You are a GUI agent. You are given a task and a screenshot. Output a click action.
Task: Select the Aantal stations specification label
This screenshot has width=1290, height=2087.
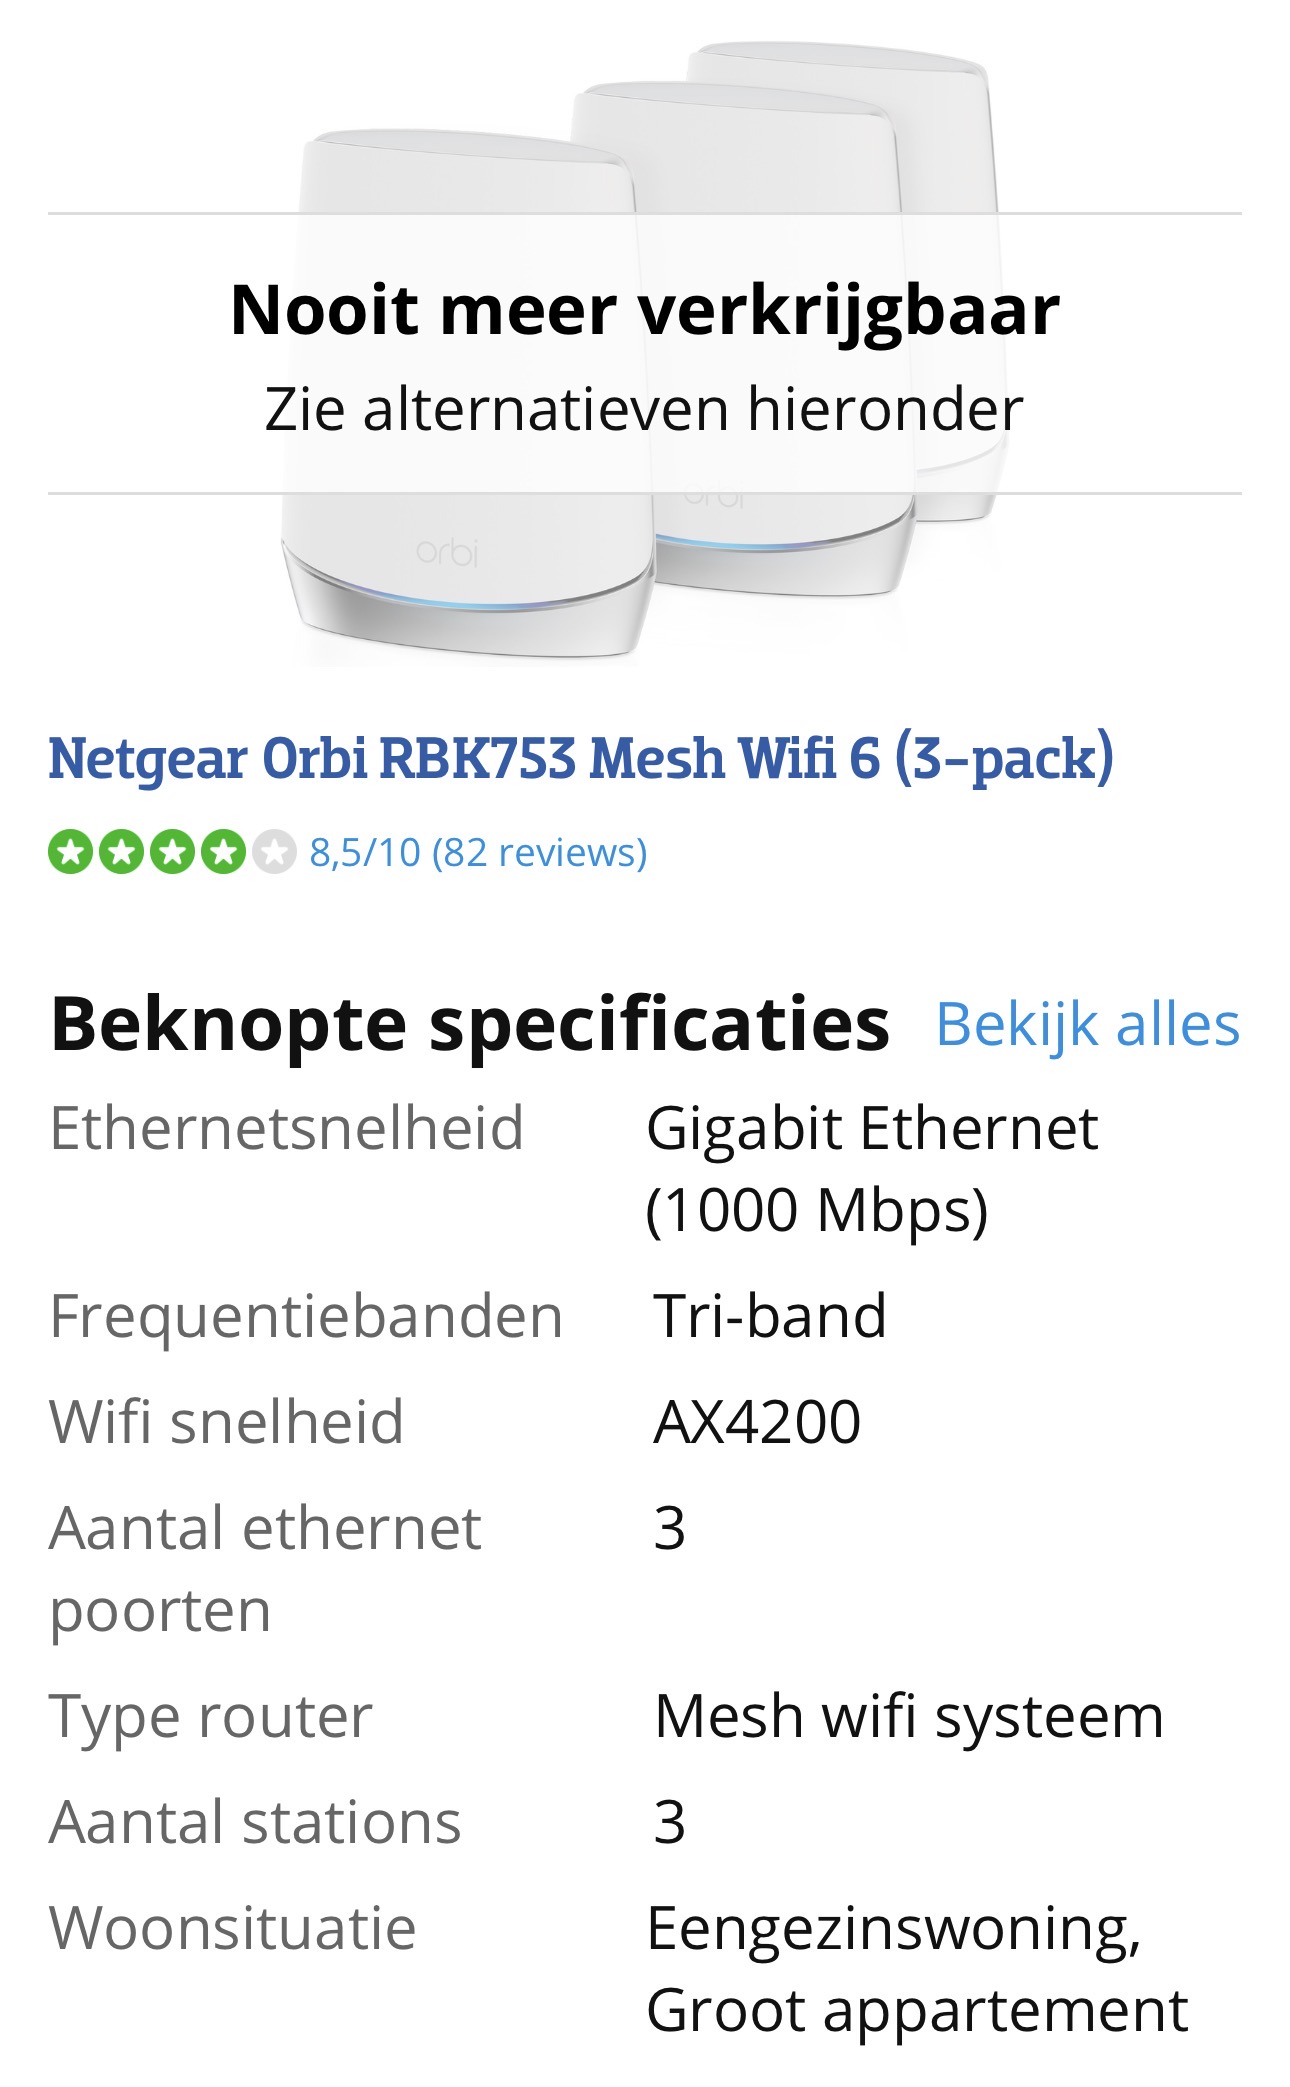[255, 1822]
